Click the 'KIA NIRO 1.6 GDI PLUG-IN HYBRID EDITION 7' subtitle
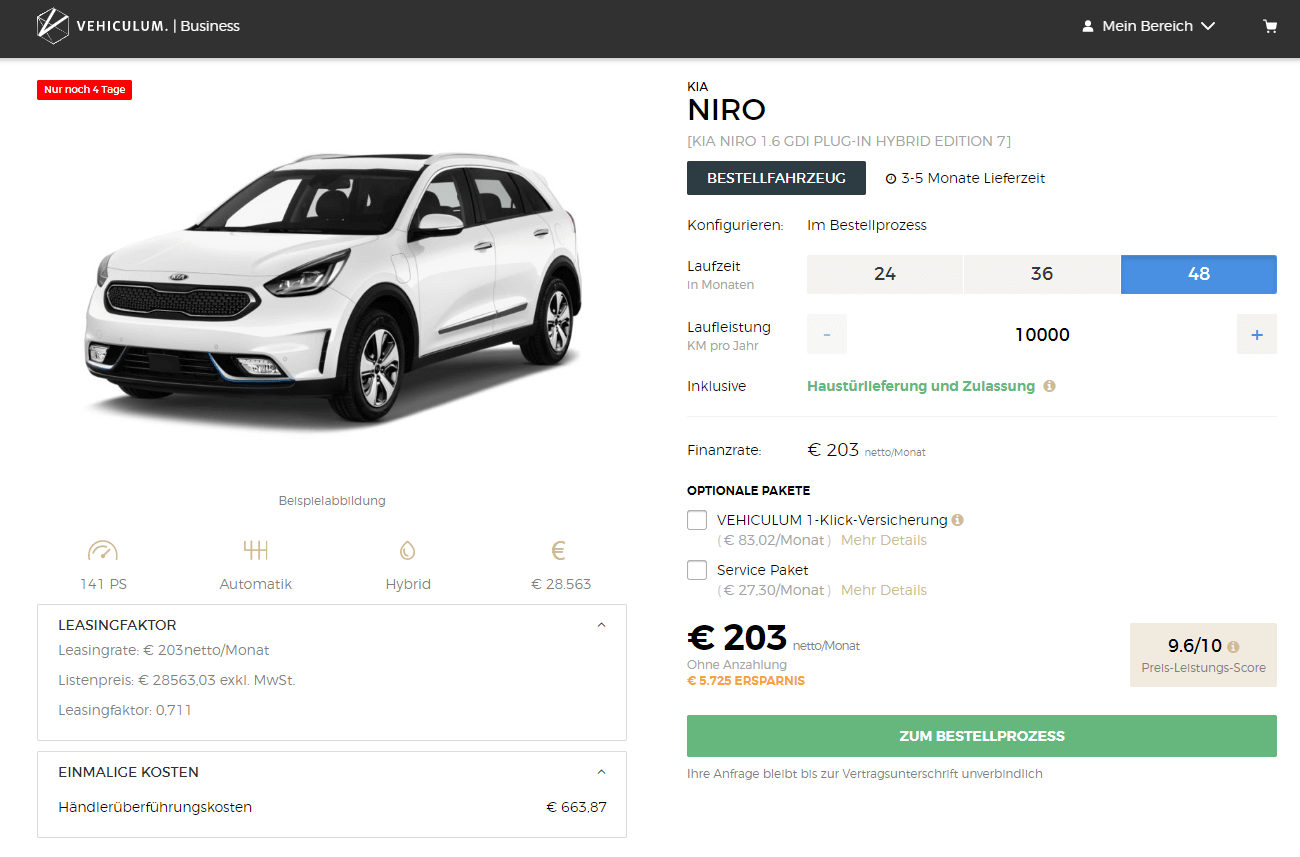The width and height of the screenshot is (1300, 857). pos(849,141)
